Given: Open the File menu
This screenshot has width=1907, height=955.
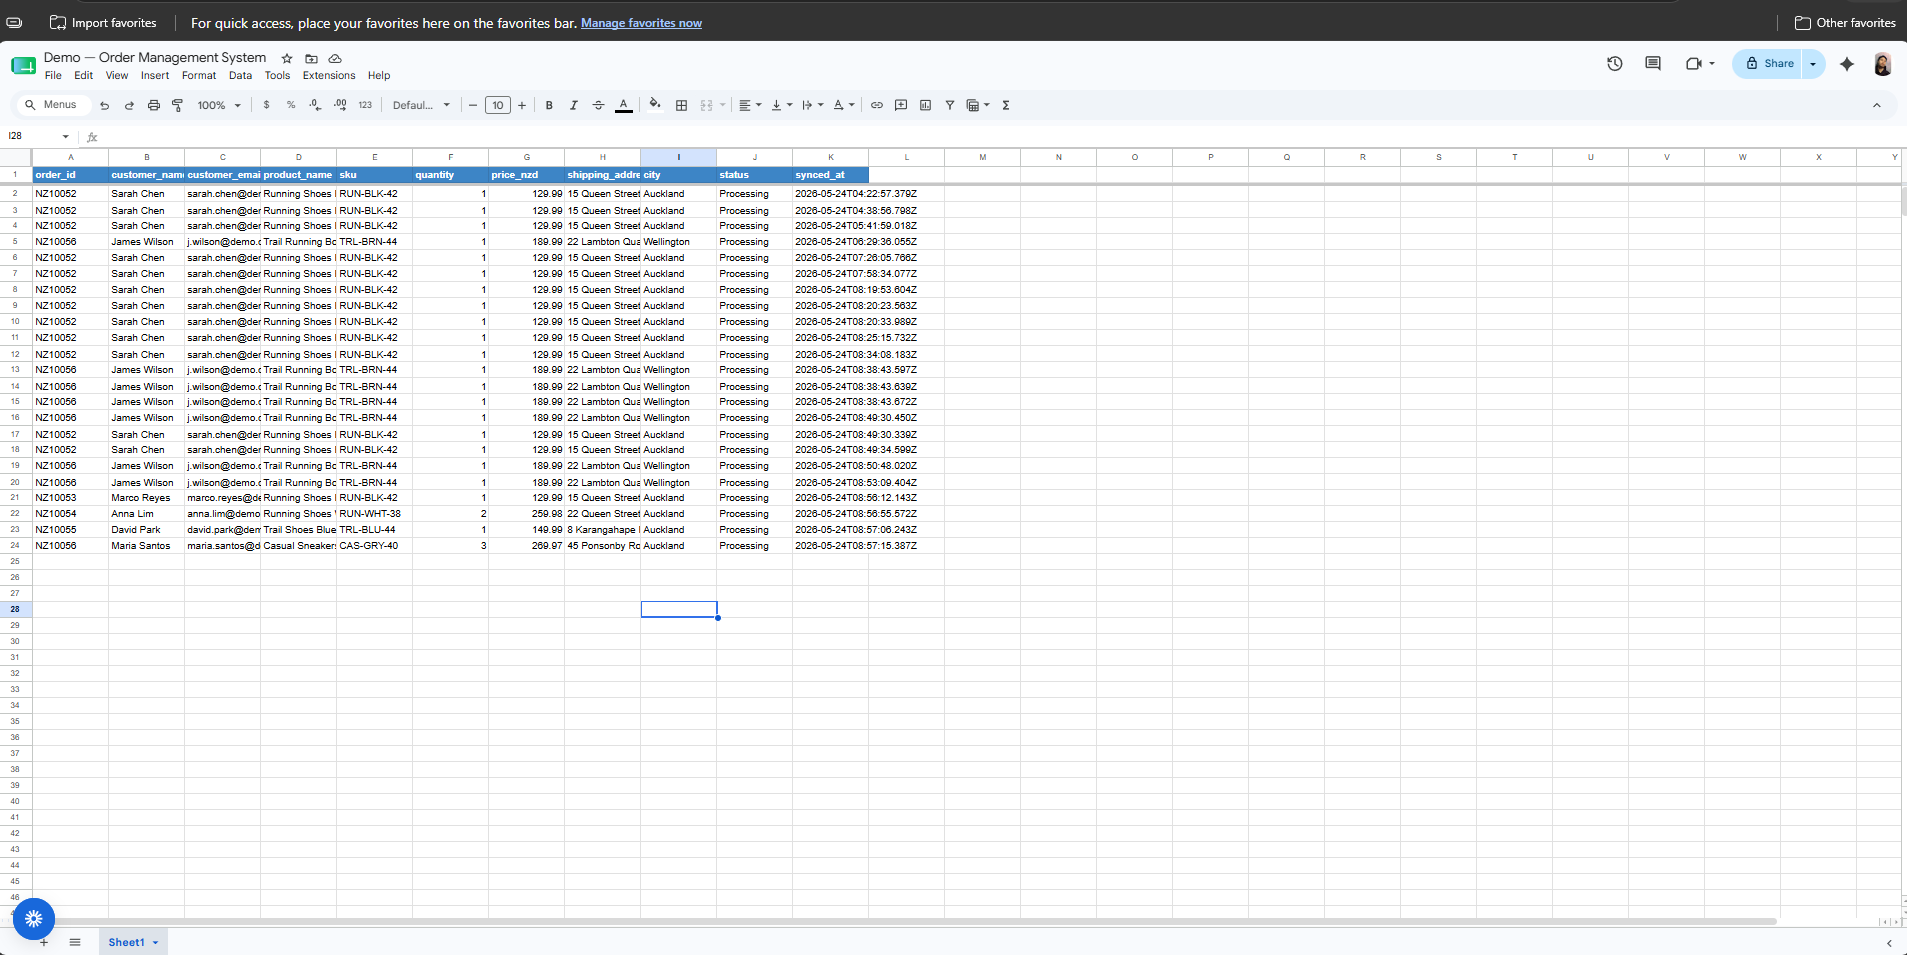Looking at the screenshot, I should (x=53, y=76).
